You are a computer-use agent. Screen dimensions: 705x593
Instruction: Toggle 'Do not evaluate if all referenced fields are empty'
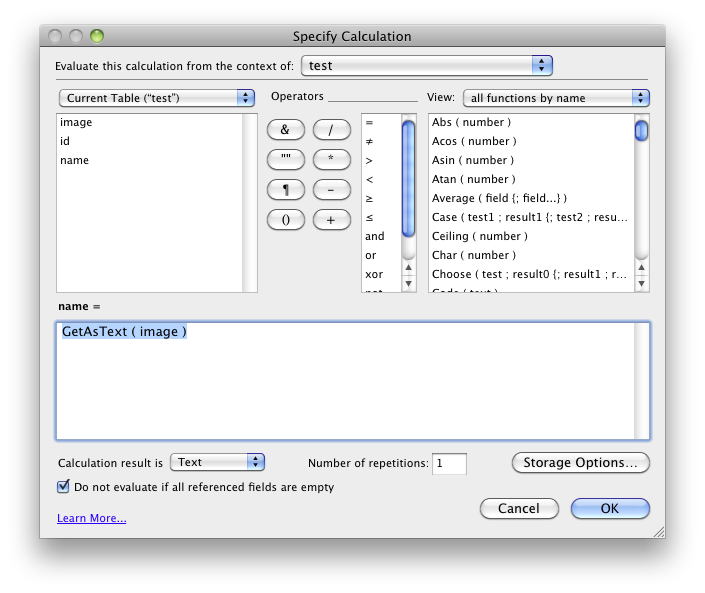[x=63, y=486]
